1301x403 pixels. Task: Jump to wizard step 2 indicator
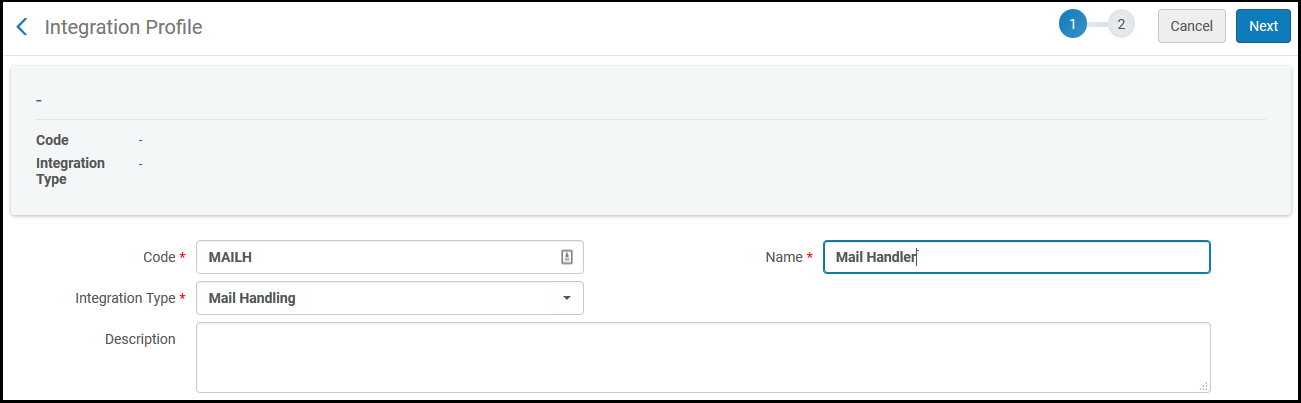point(1121,25)
